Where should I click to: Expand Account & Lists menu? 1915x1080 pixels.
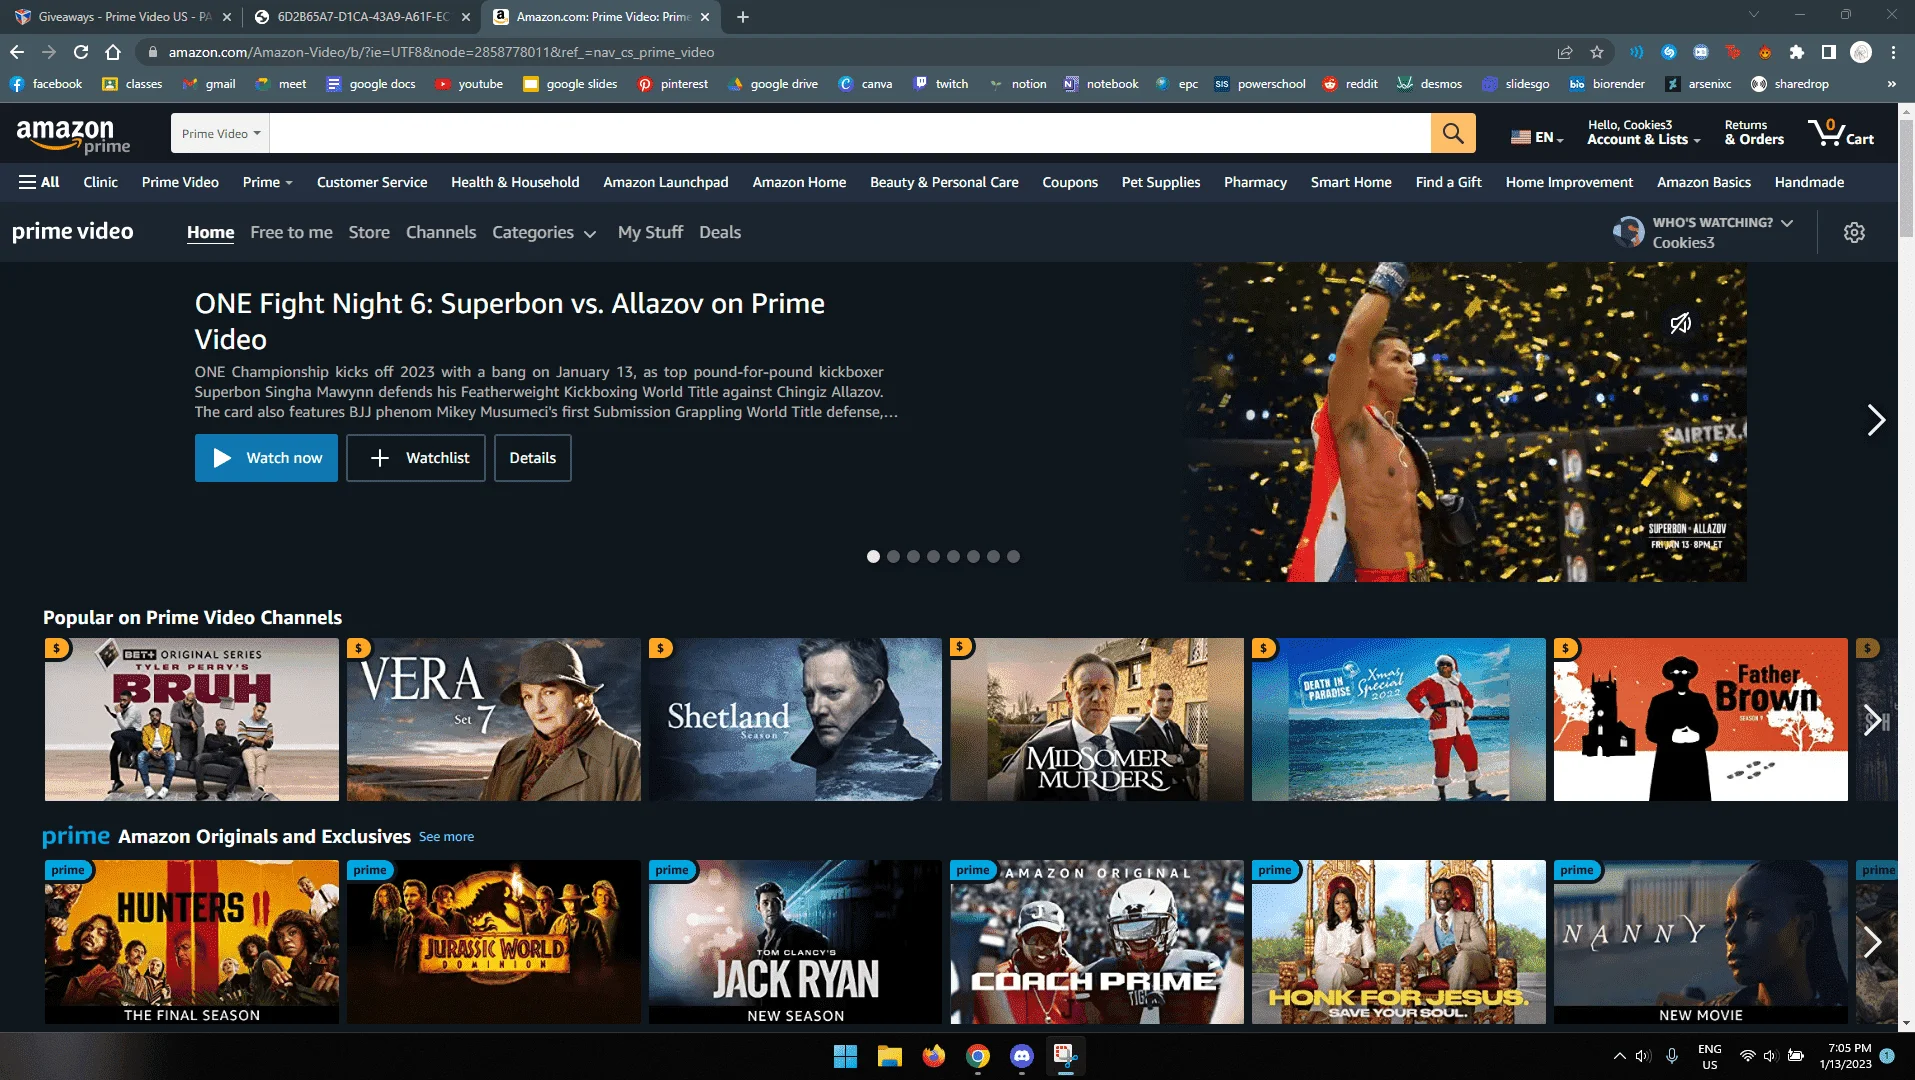1643,133
